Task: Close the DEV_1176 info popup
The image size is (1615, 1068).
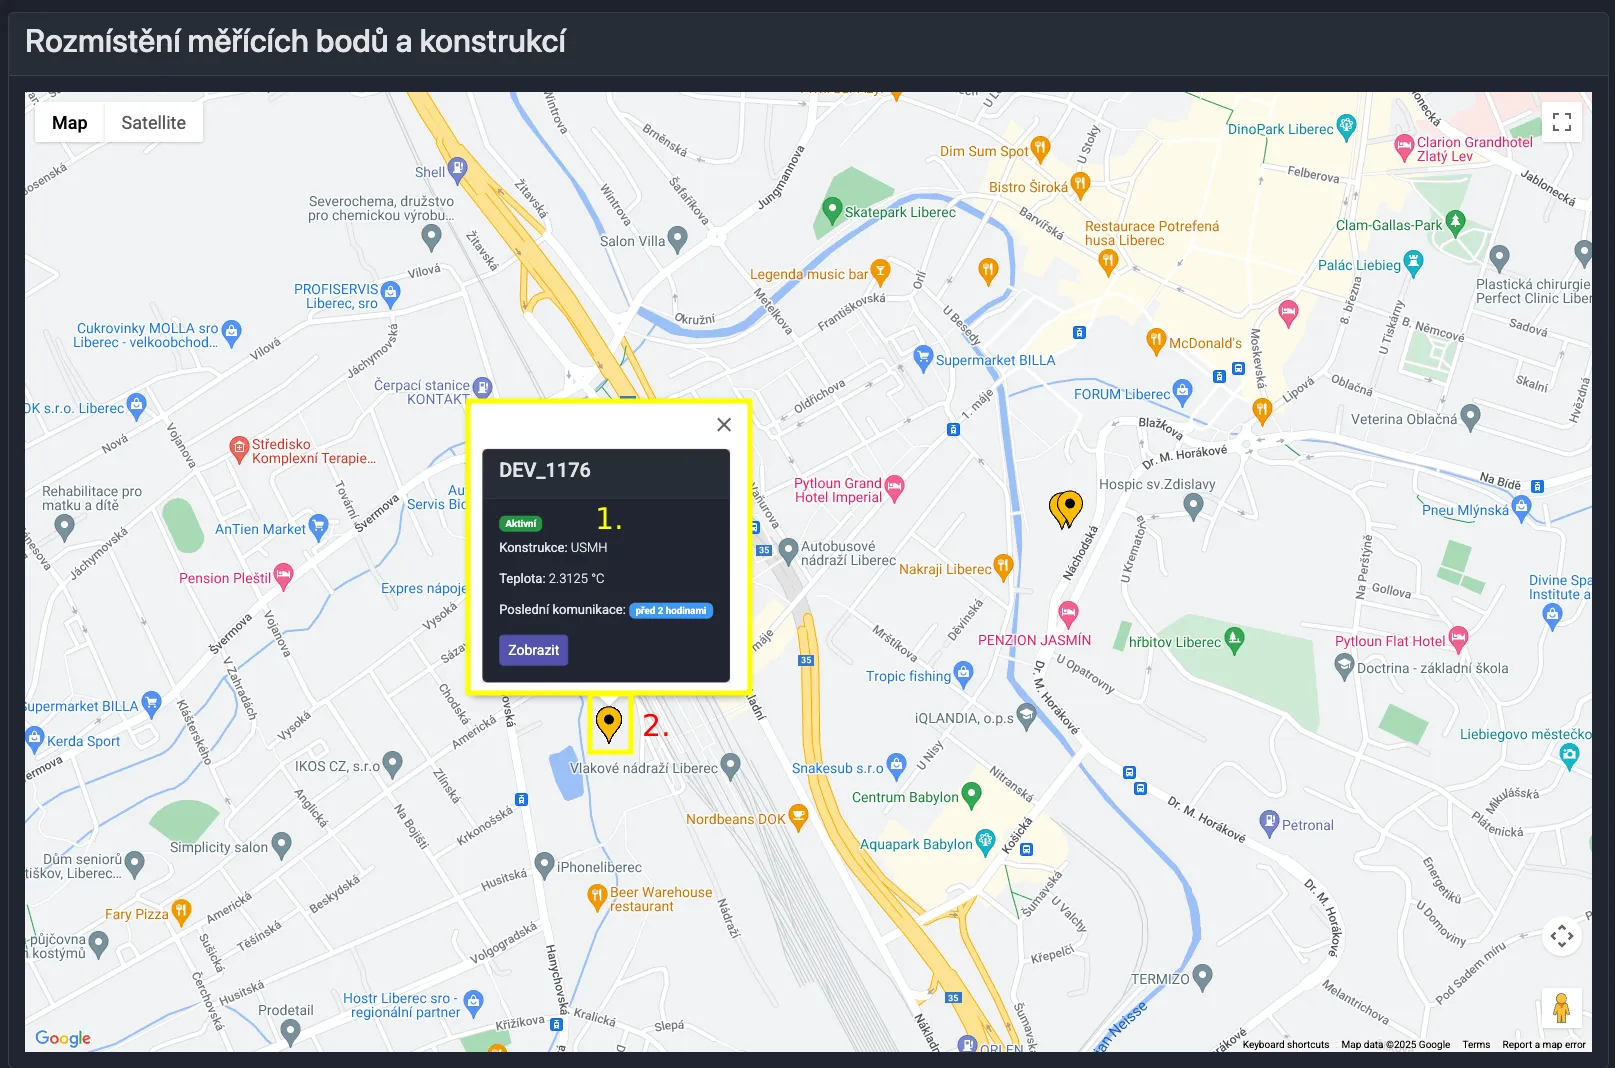Action: tap(723, 424)
